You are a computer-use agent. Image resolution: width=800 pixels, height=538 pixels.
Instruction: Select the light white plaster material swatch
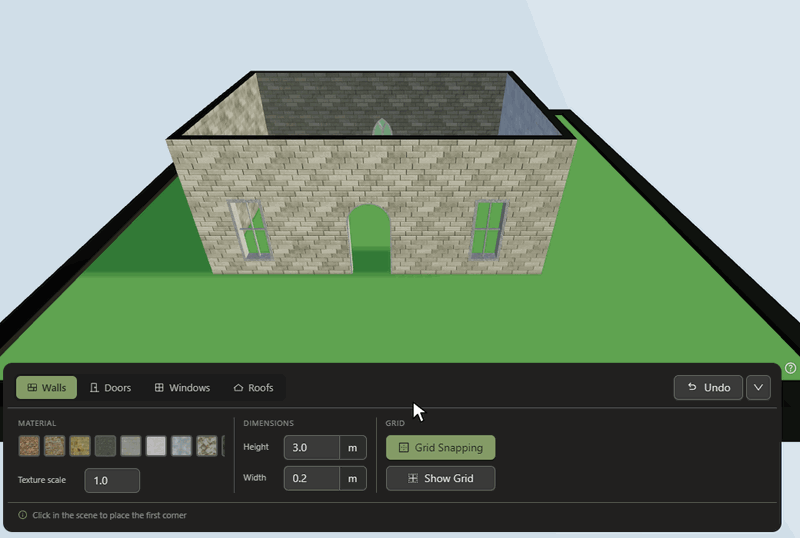point(156,446)
